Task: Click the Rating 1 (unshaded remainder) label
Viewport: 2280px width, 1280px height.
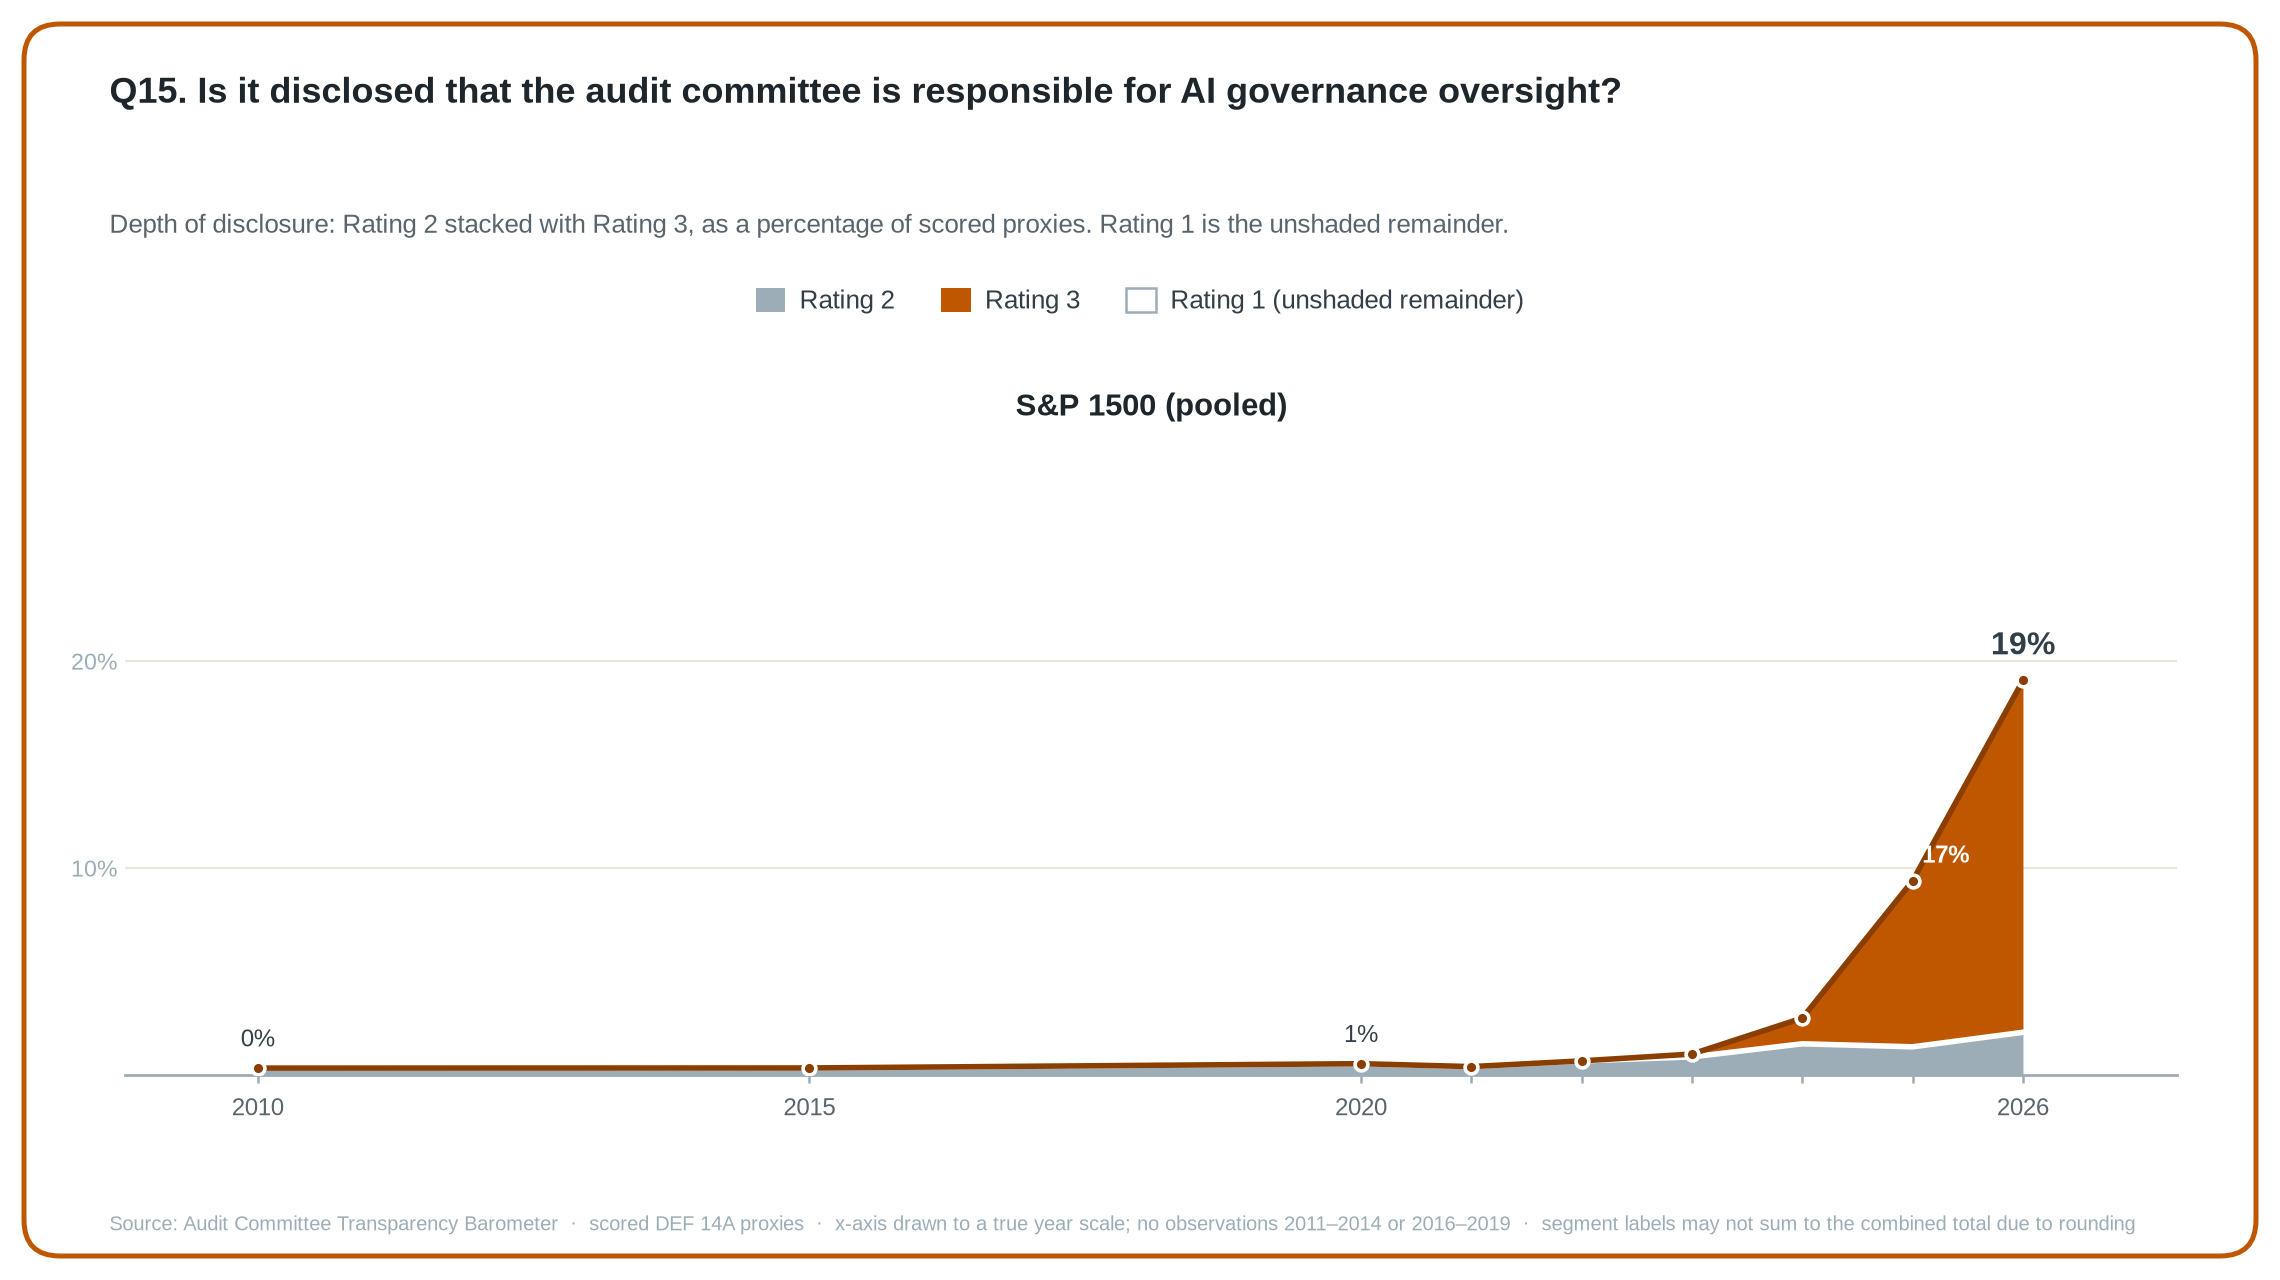Action: point(1347,300)
